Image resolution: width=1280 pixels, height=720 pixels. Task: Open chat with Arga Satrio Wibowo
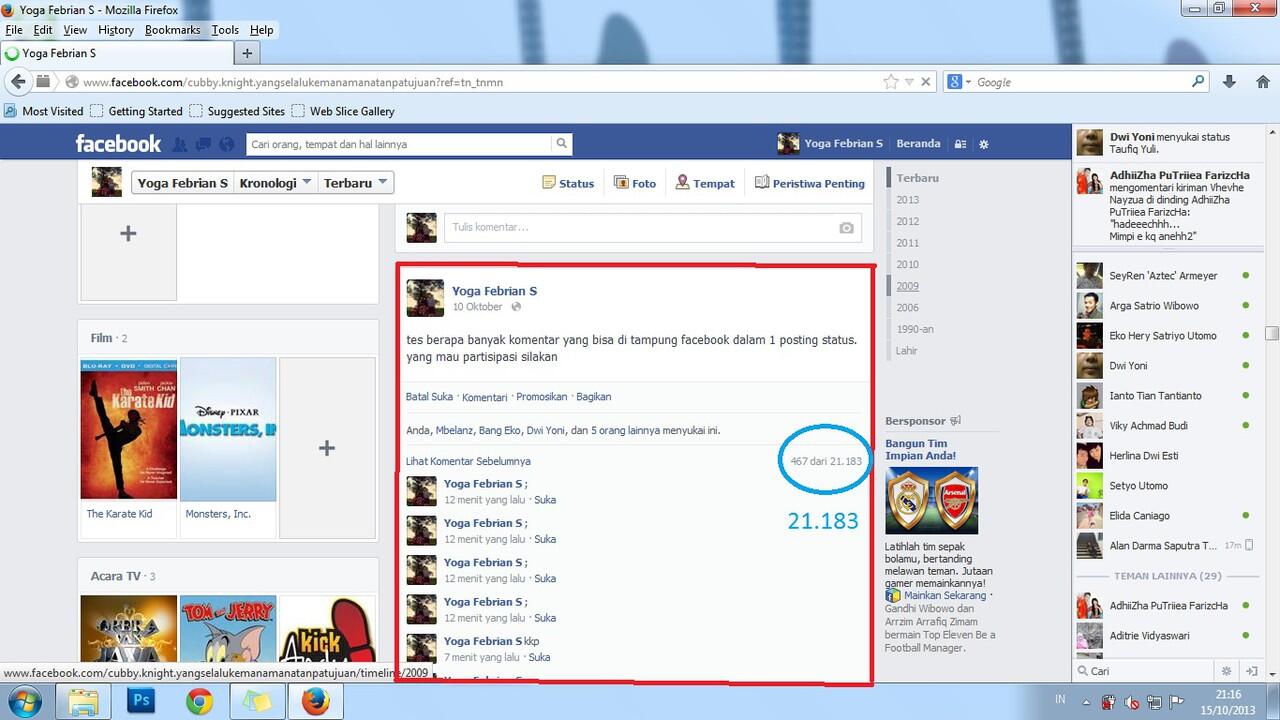[x=1163, y=306]
